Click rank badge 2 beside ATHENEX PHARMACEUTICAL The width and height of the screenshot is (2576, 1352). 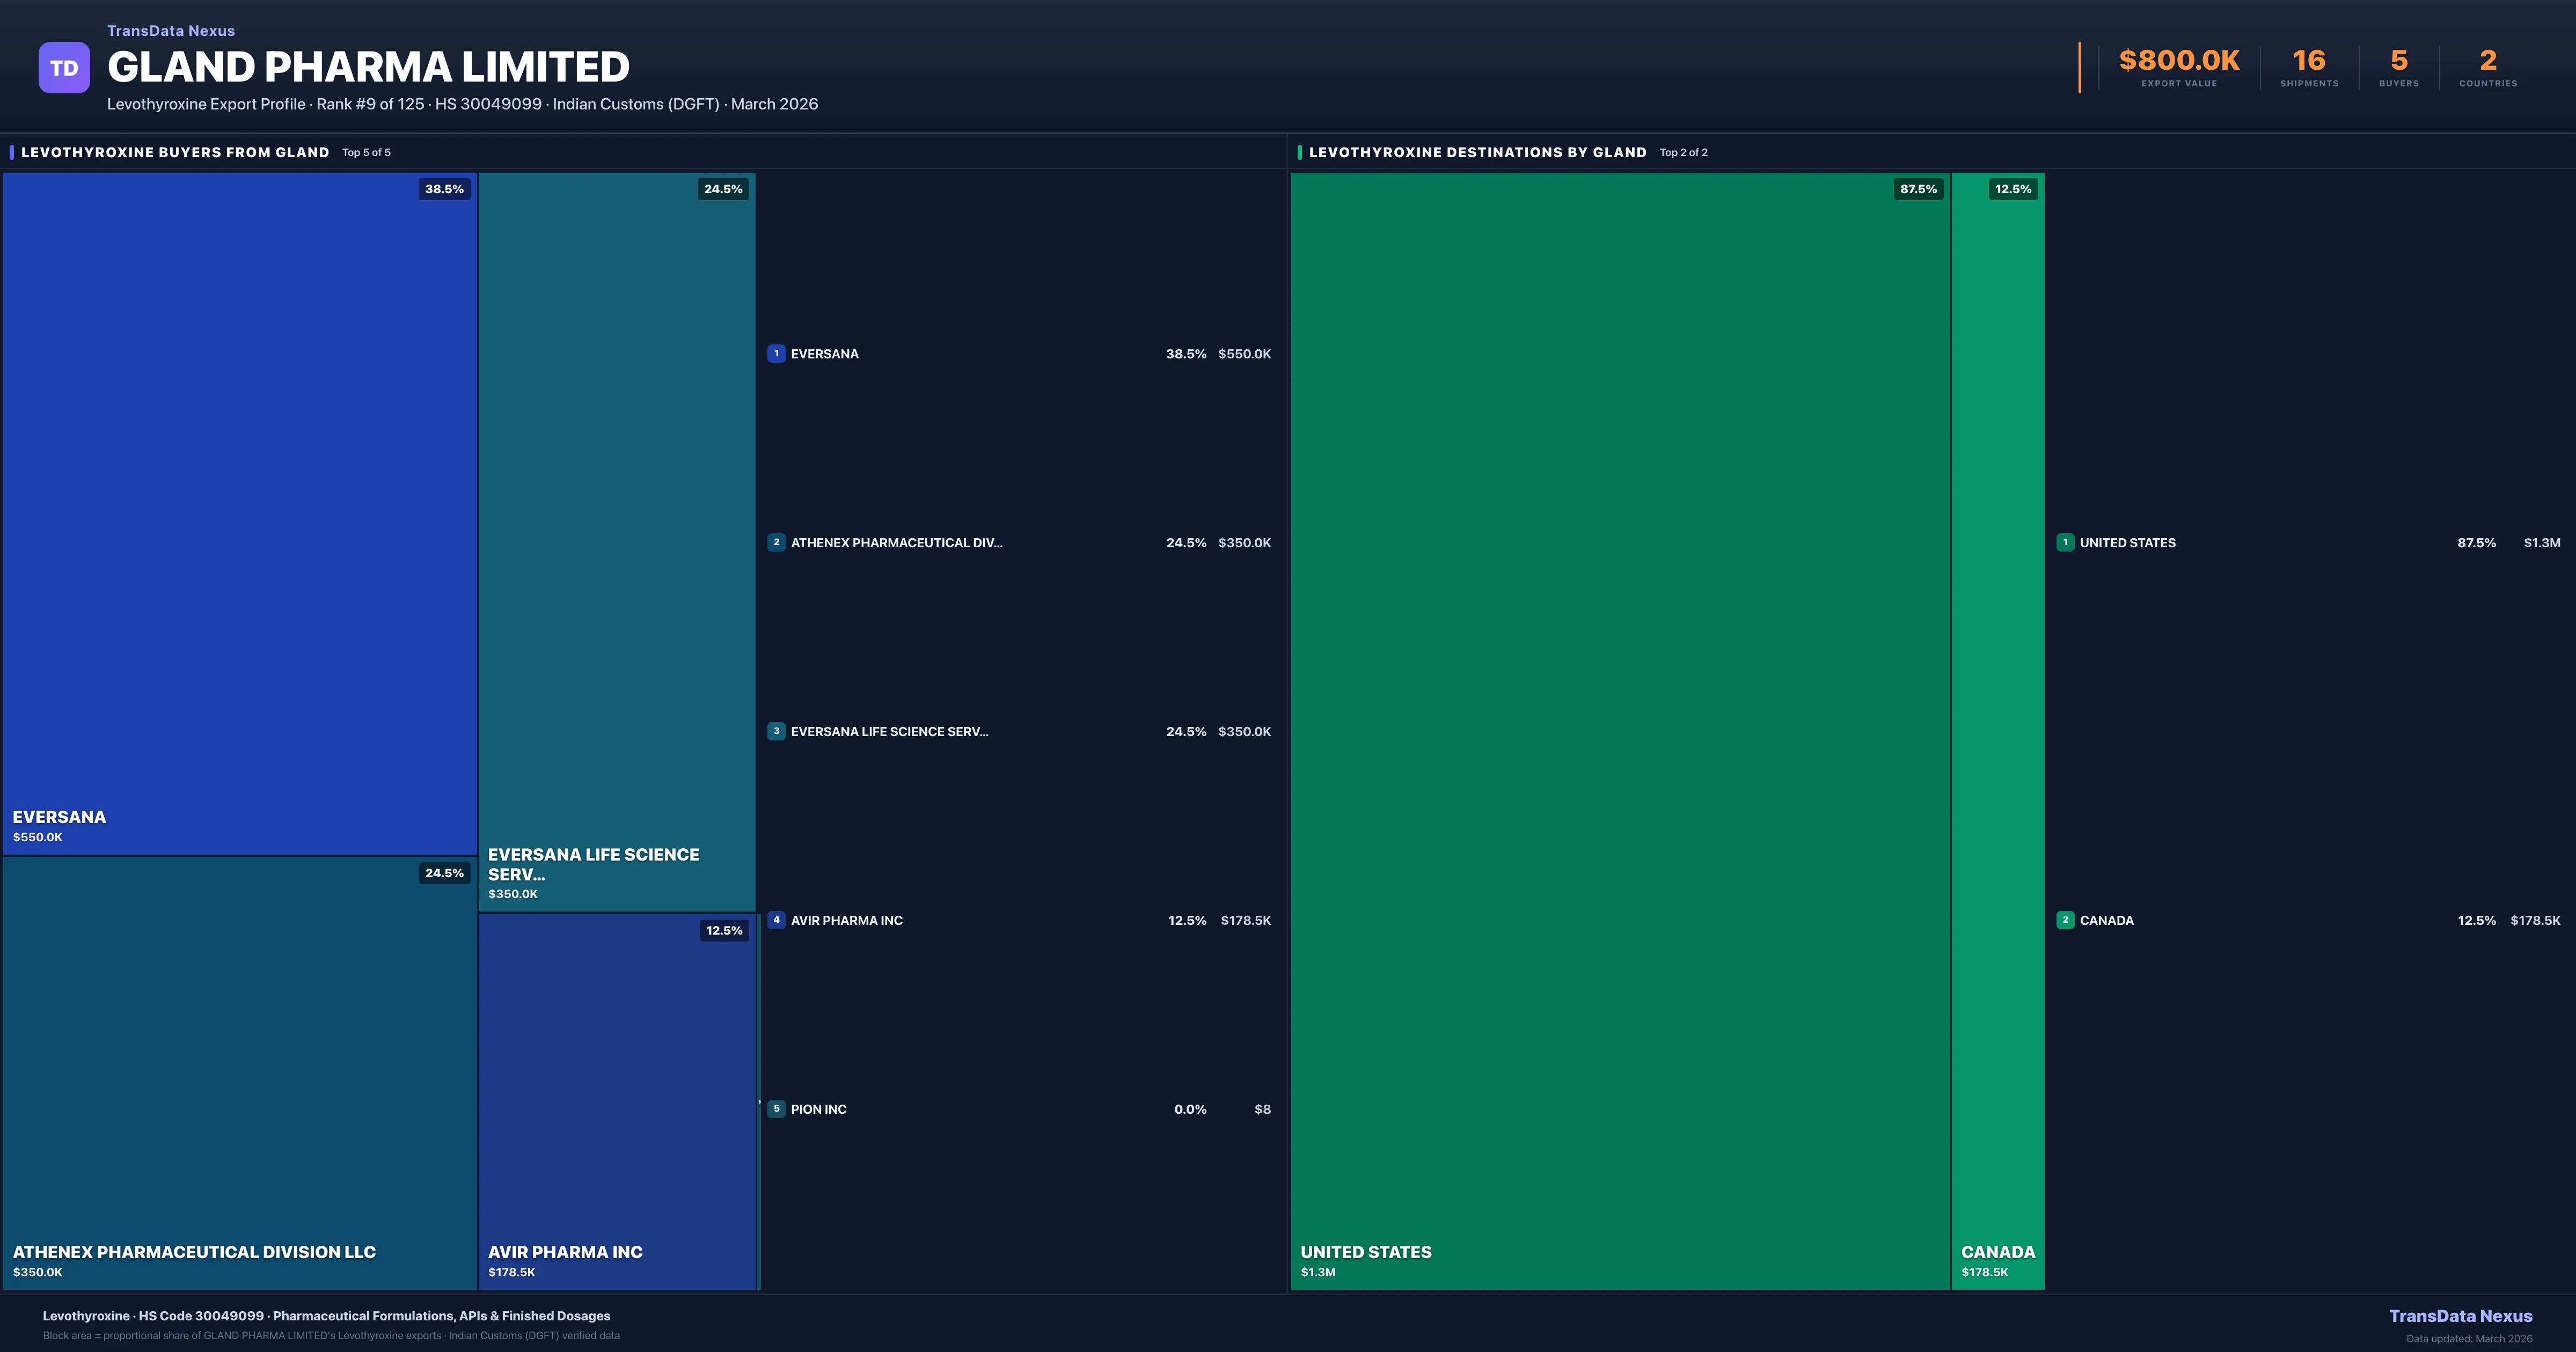pyautogui.click(x=776, y=543)
